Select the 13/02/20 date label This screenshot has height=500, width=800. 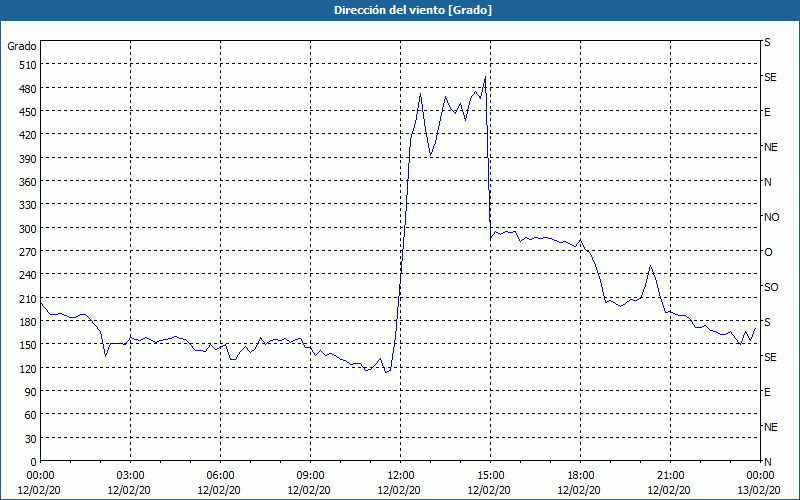[759, 490]
